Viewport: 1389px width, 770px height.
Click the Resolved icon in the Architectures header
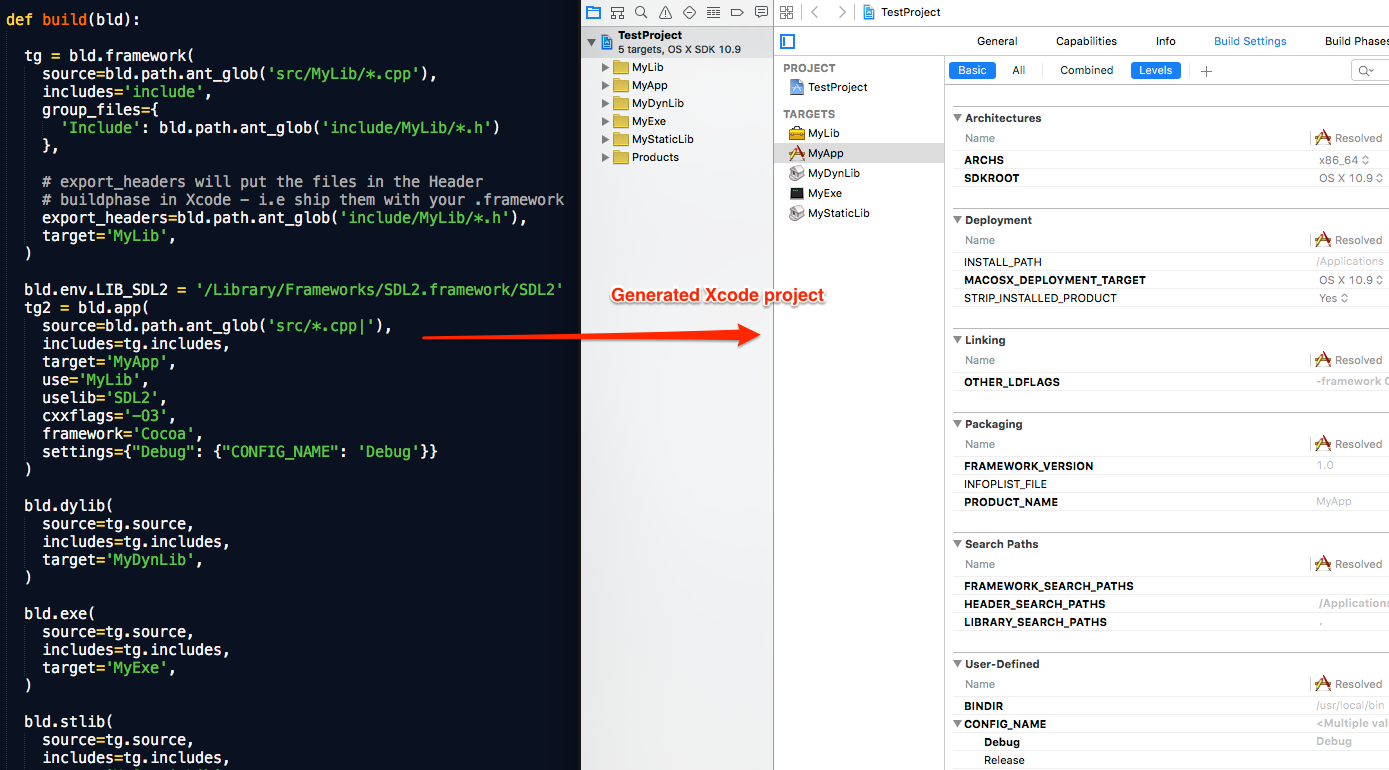point(1323,138)
